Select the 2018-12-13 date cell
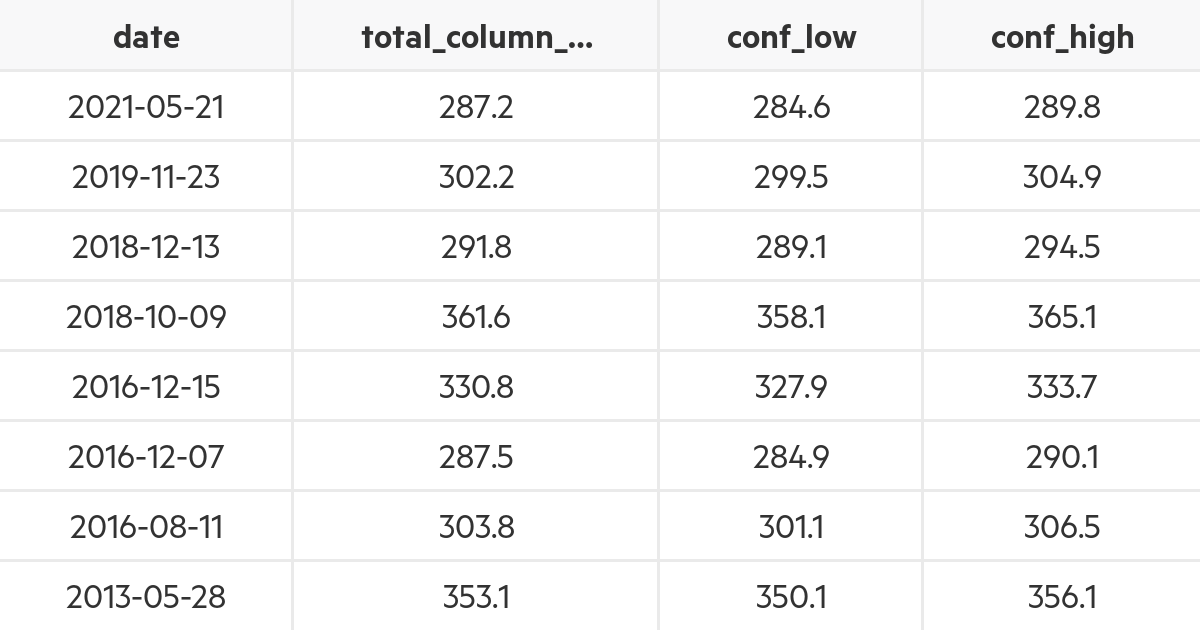The width and height of the screenshot is (1200, 630). pos(146,247)
